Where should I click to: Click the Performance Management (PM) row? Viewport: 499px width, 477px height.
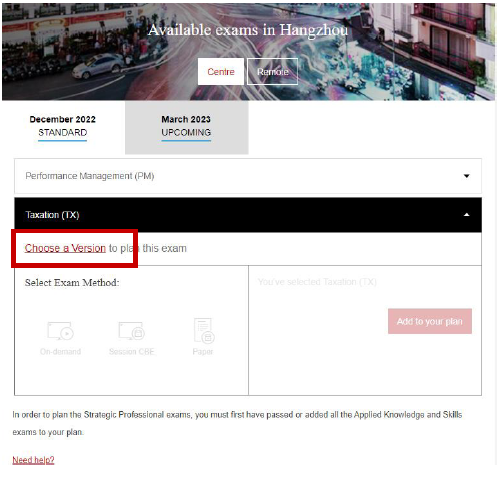pyautogui.click(x=248, y=176)
